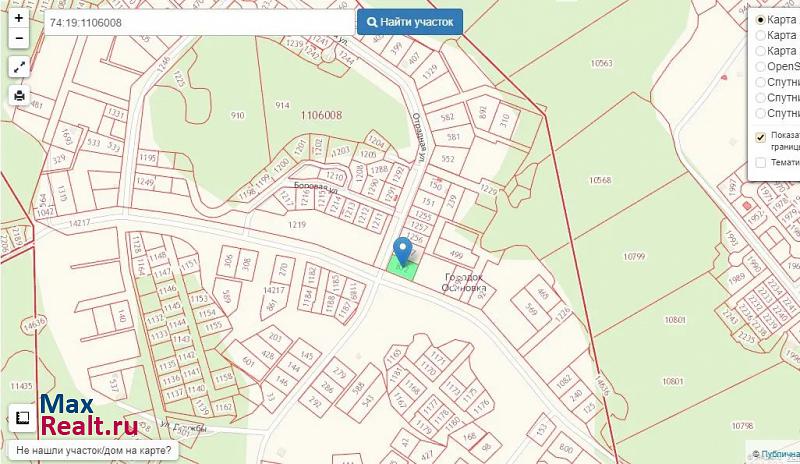Screen dimensions: 800x464
Task: Click the MaxRealt.ru logo
Action: [x=88, y=416]
